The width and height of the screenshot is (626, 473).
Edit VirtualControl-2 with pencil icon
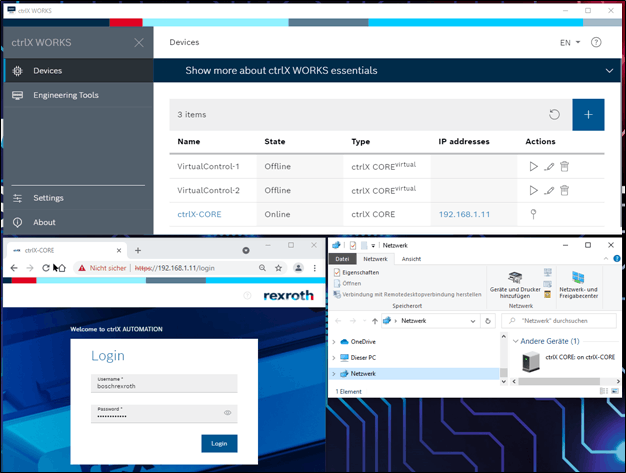(549, 190)
